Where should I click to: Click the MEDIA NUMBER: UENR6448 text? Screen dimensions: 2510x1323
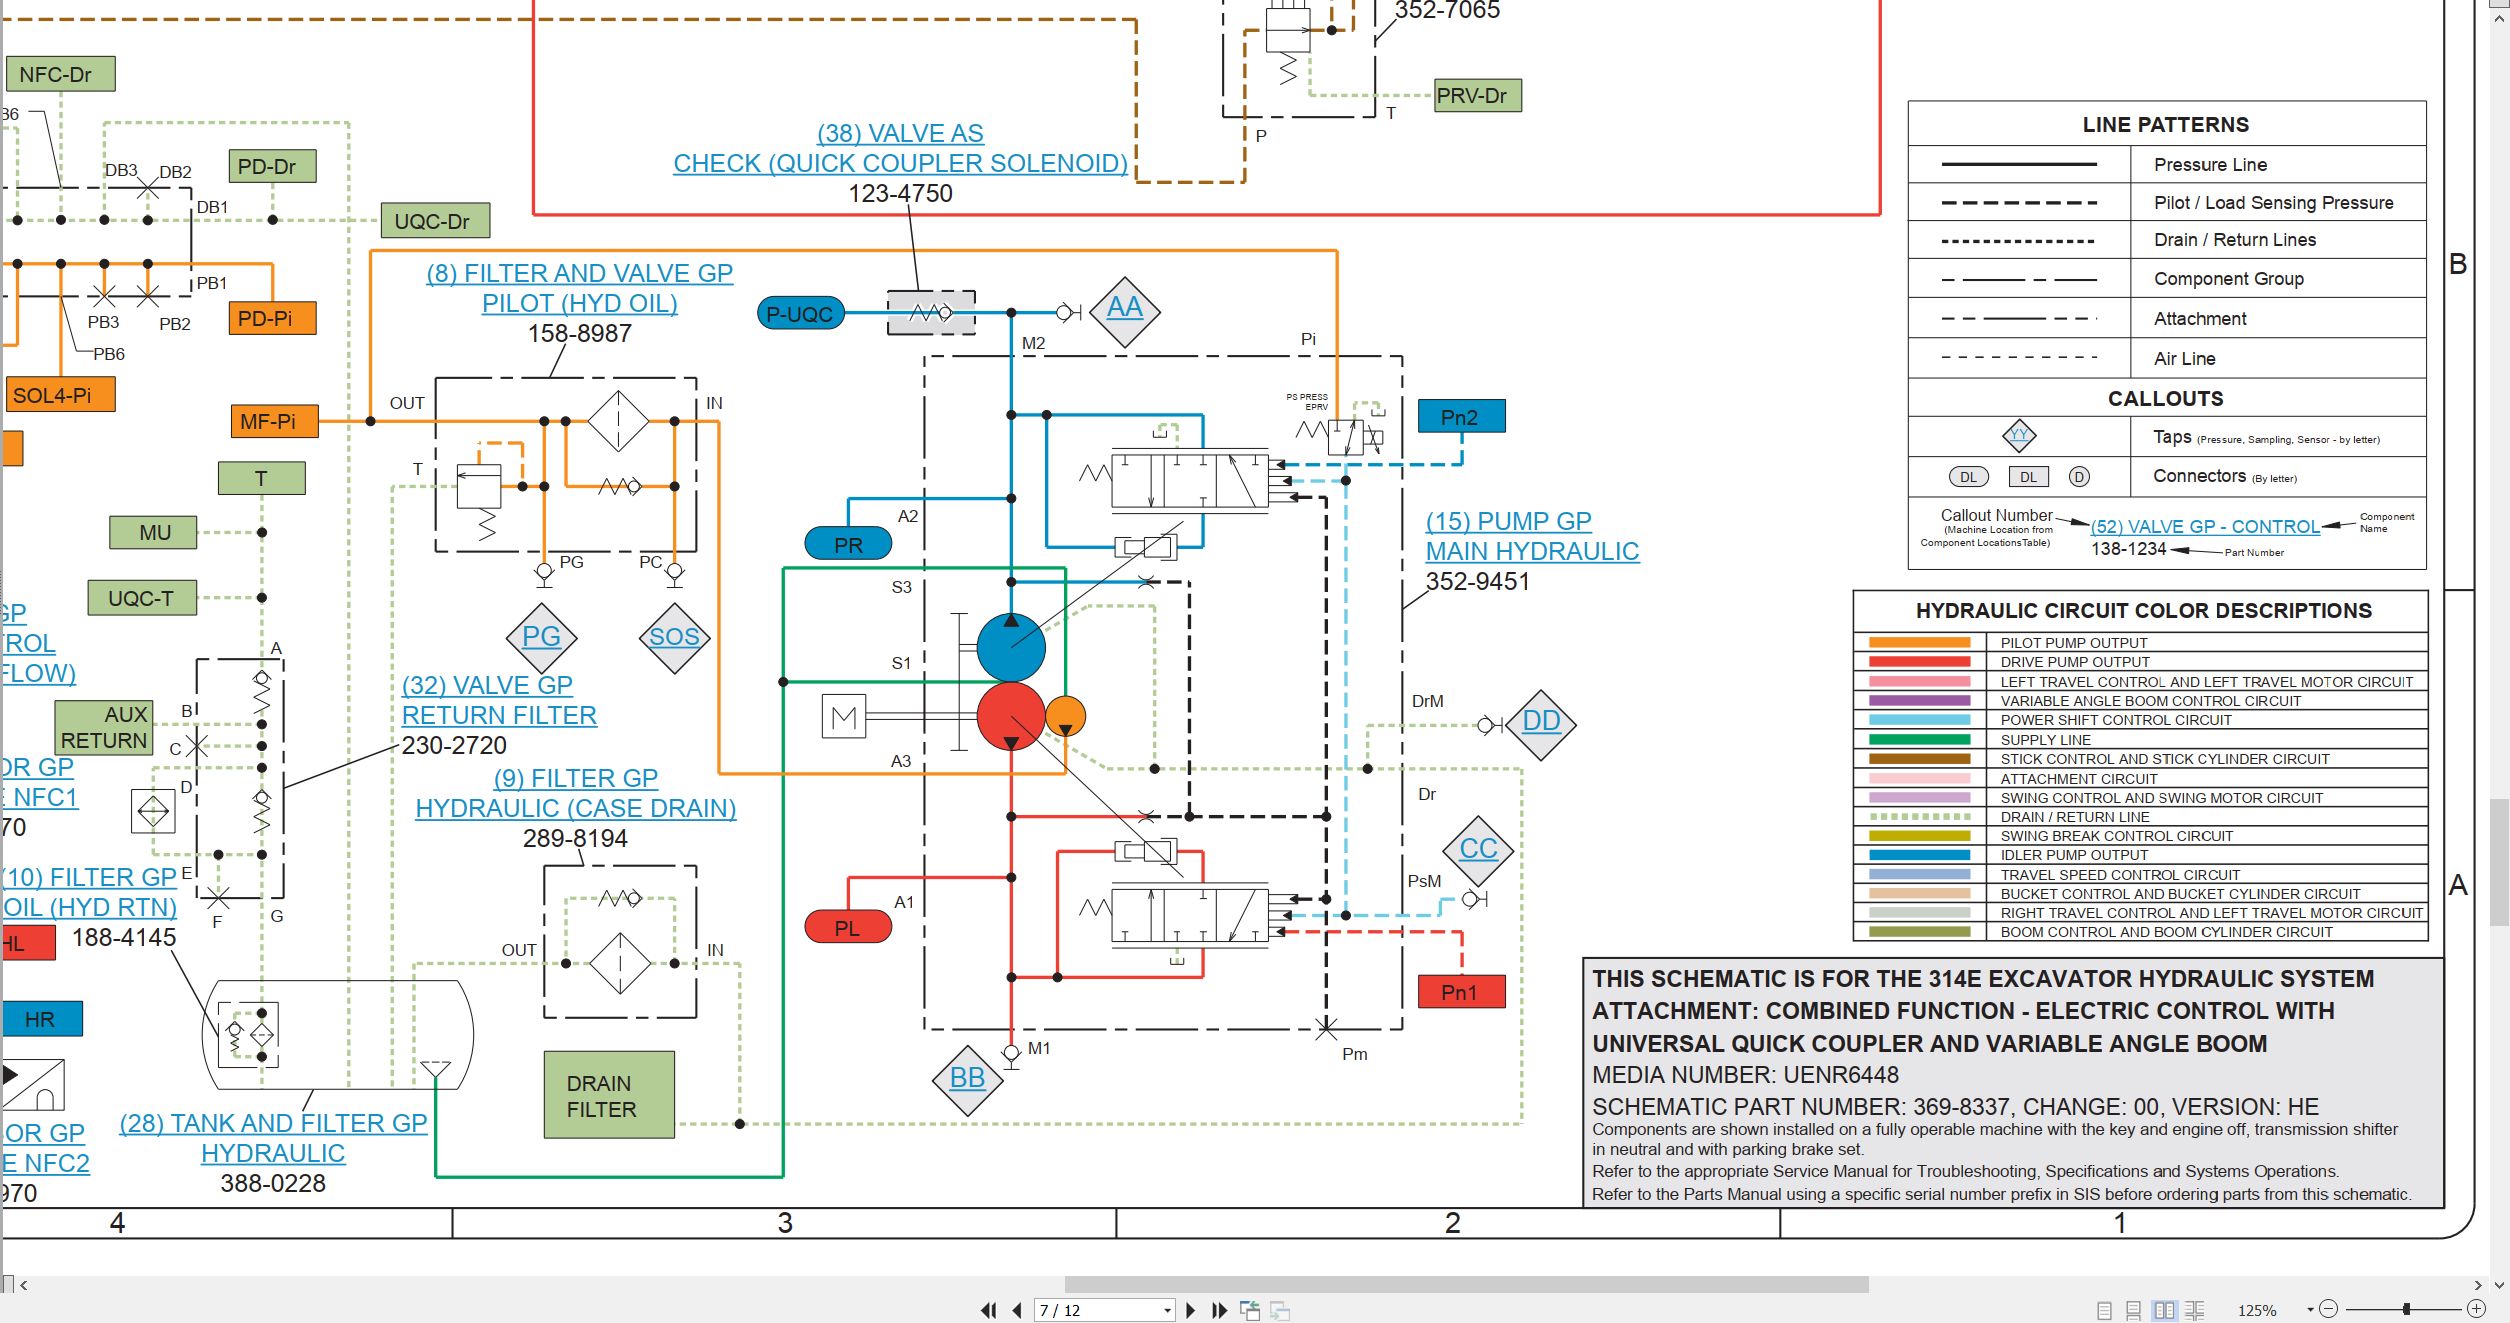click(1745, 1075)
